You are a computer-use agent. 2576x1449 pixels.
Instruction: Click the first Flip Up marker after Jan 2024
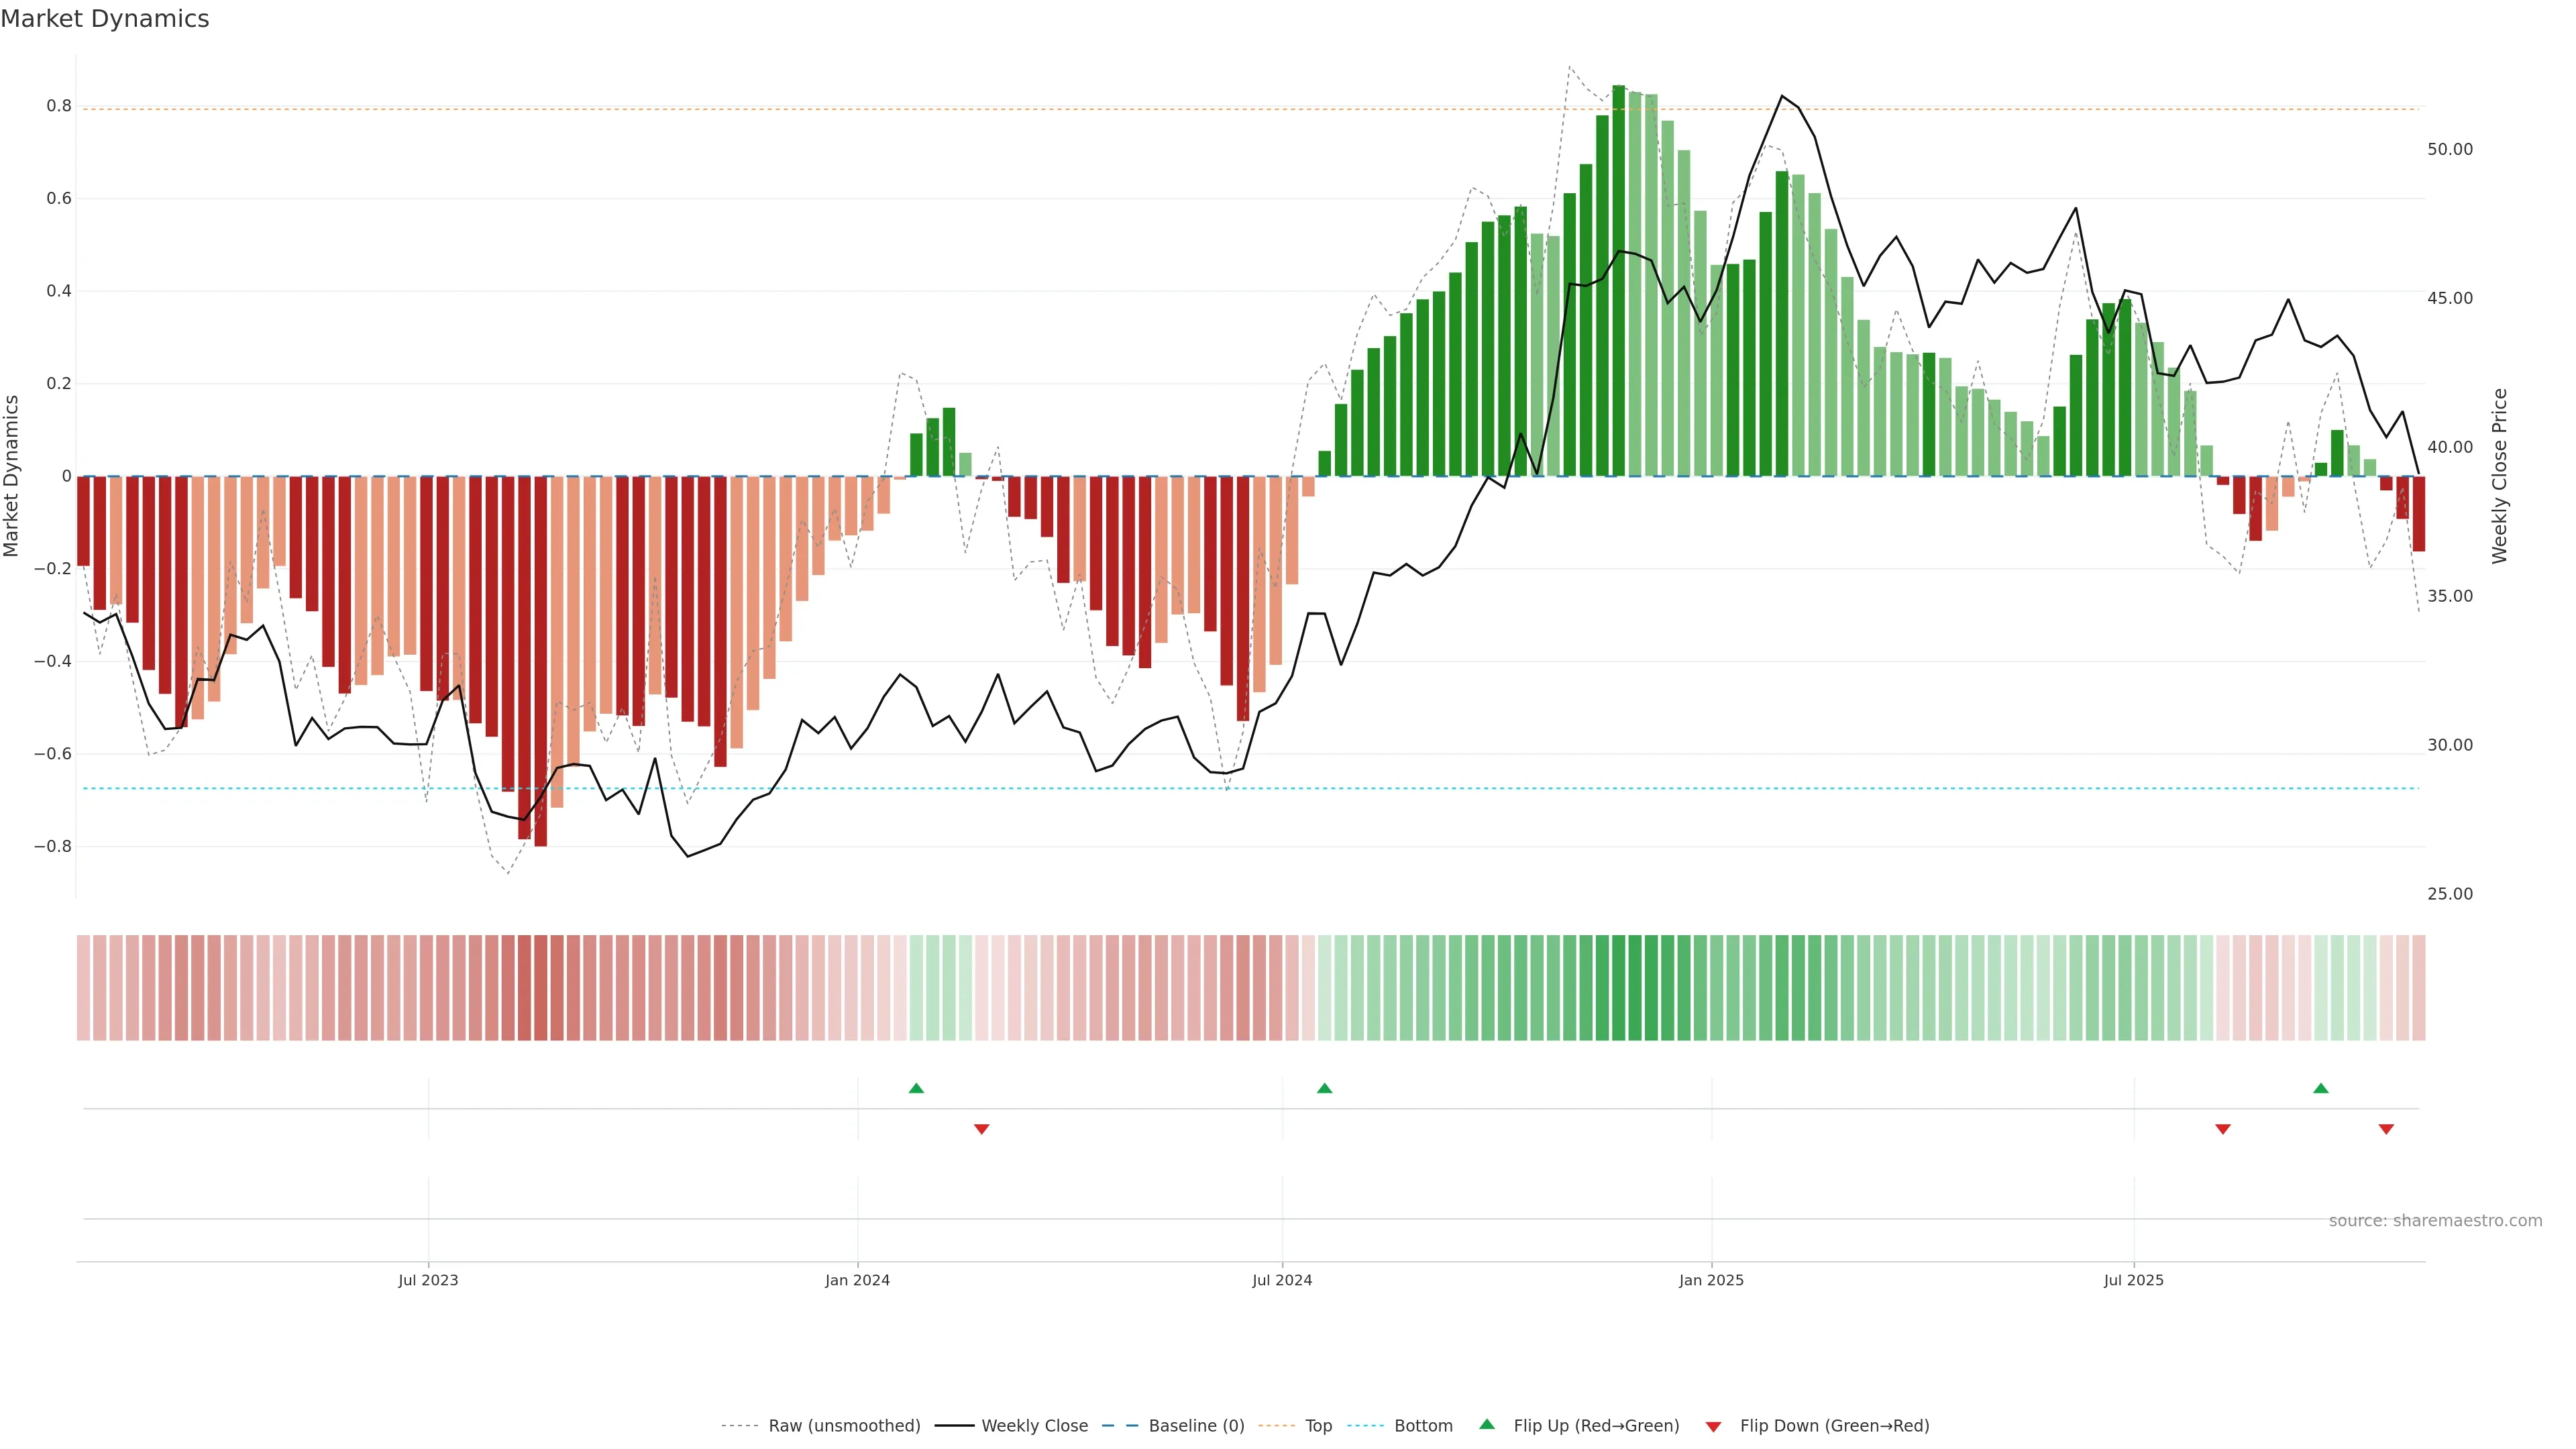point(916,1088)
